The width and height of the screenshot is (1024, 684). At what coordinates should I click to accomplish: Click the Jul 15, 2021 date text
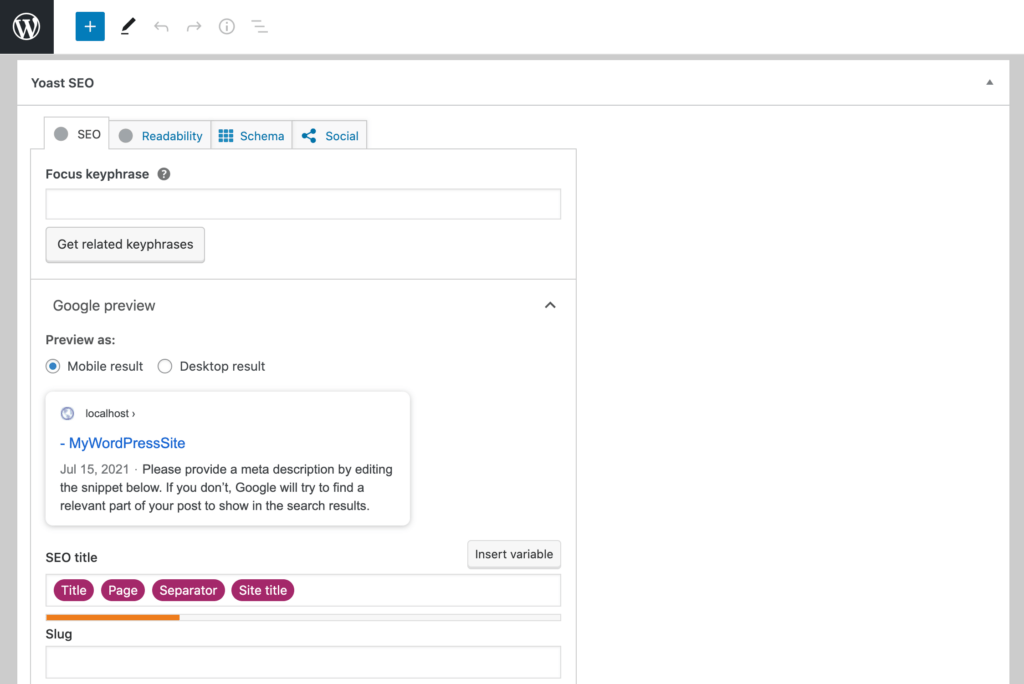tap(95, 470)
